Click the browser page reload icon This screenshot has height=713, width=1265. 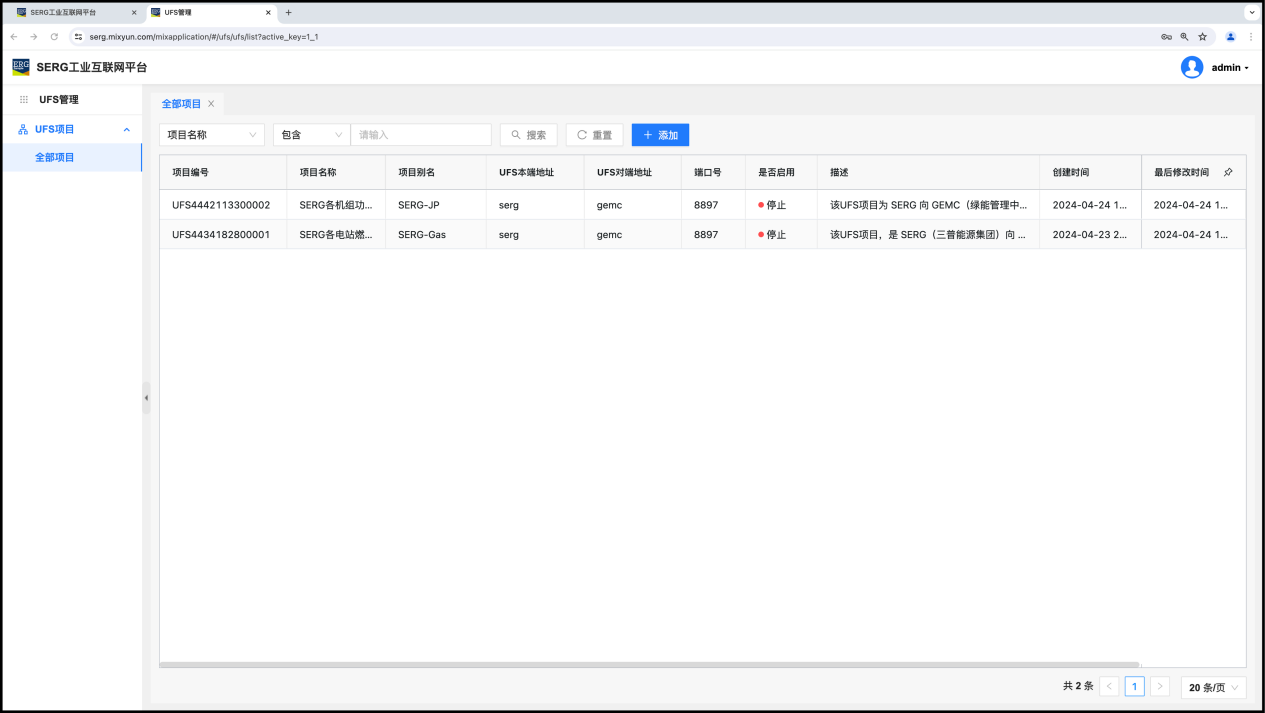coord(54,37)
